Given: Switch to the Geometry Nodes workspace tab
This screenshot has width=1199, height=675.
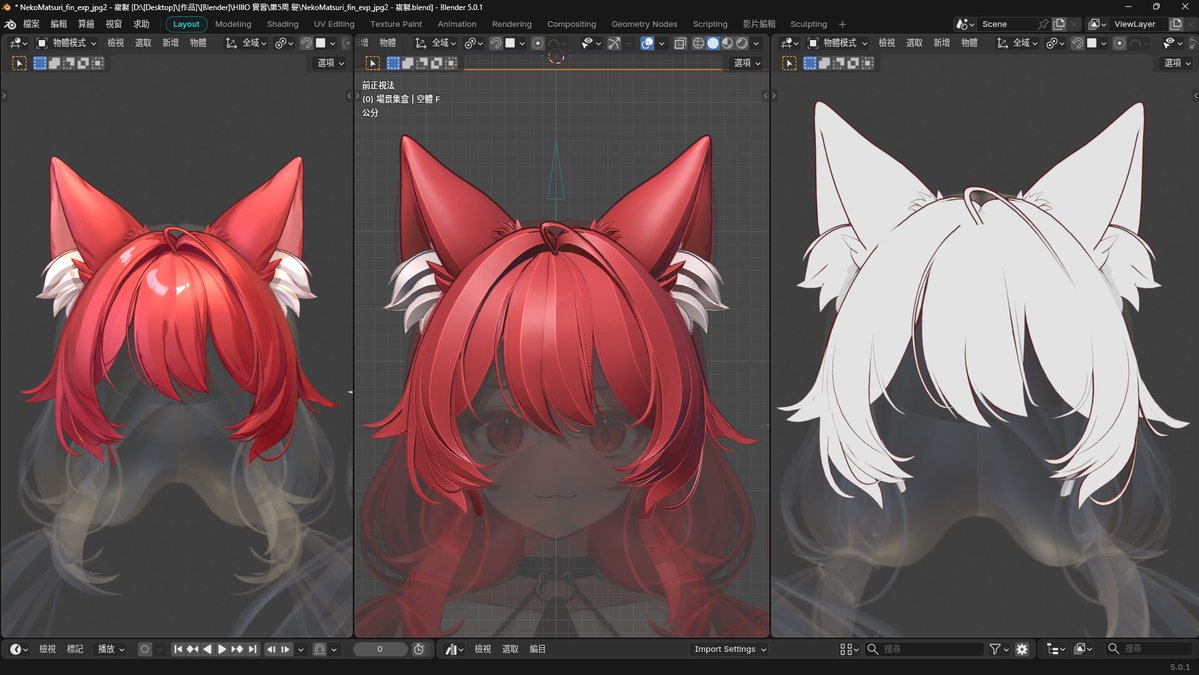Looking at the screenshot, I should 644,24.
